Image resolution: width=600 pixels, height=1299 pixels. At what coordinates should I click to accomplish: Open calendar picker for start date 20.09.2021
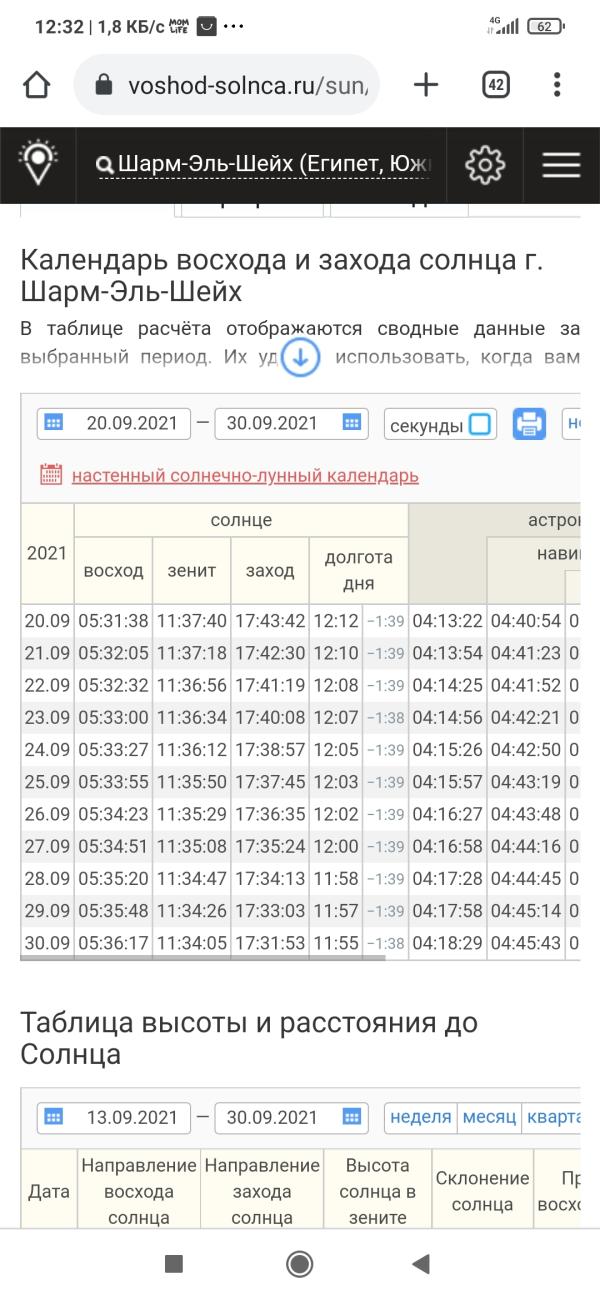coord(55,423)
